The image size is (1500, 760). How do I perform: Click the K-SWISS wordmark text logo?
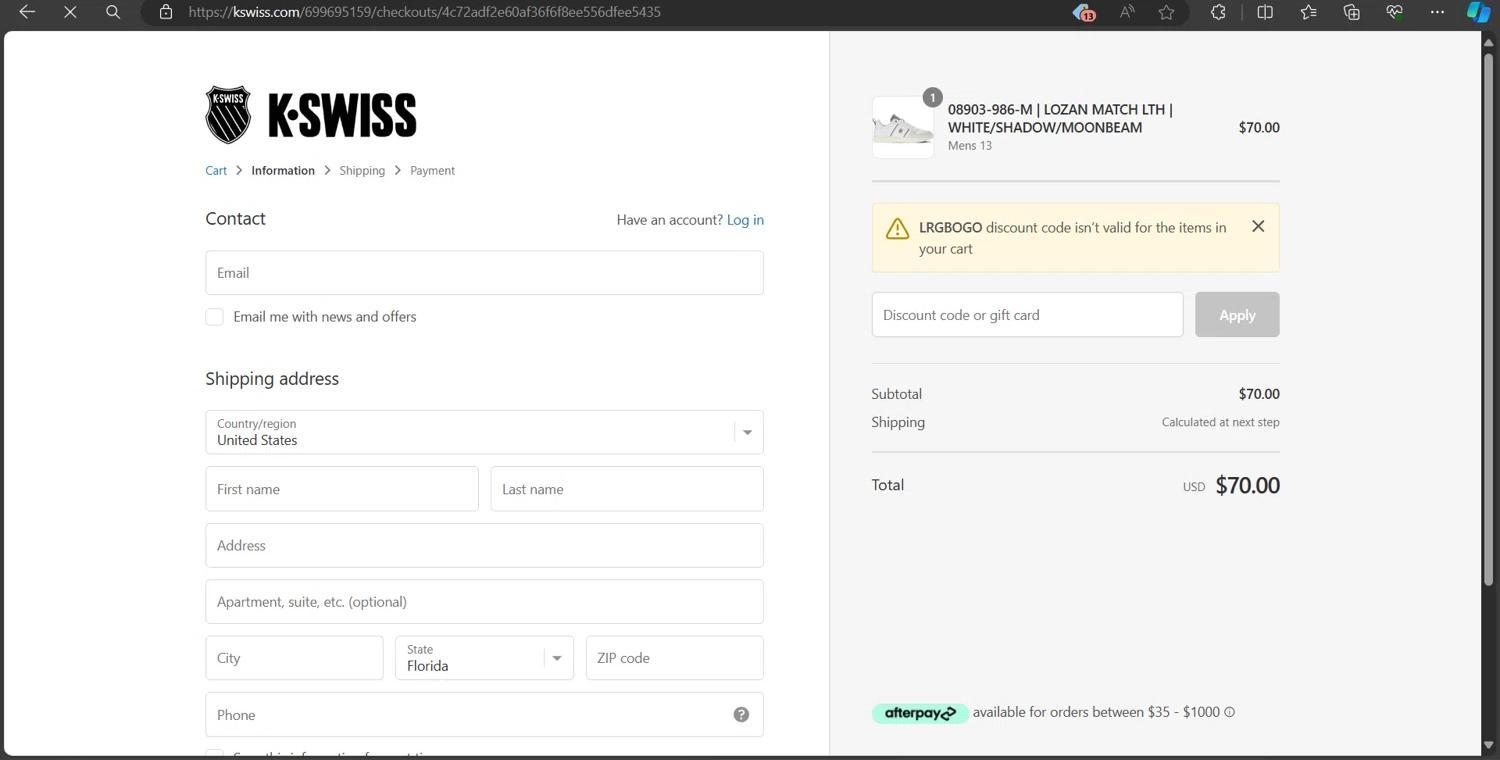[342, 115]
